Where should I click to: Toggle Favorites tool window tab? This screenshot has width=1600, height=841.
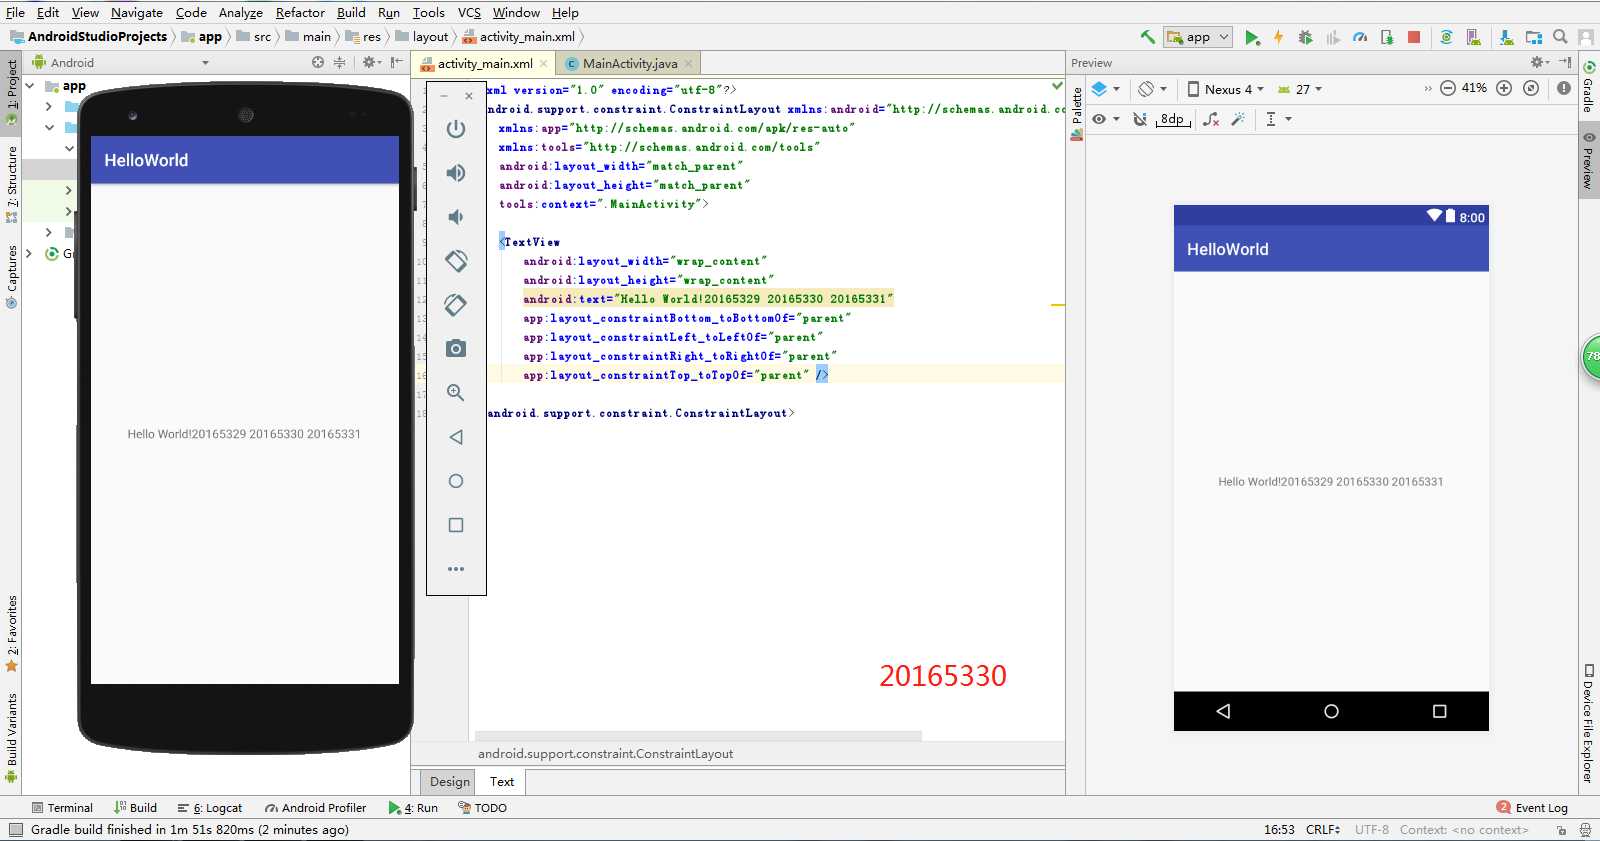[x=11, y=633]
